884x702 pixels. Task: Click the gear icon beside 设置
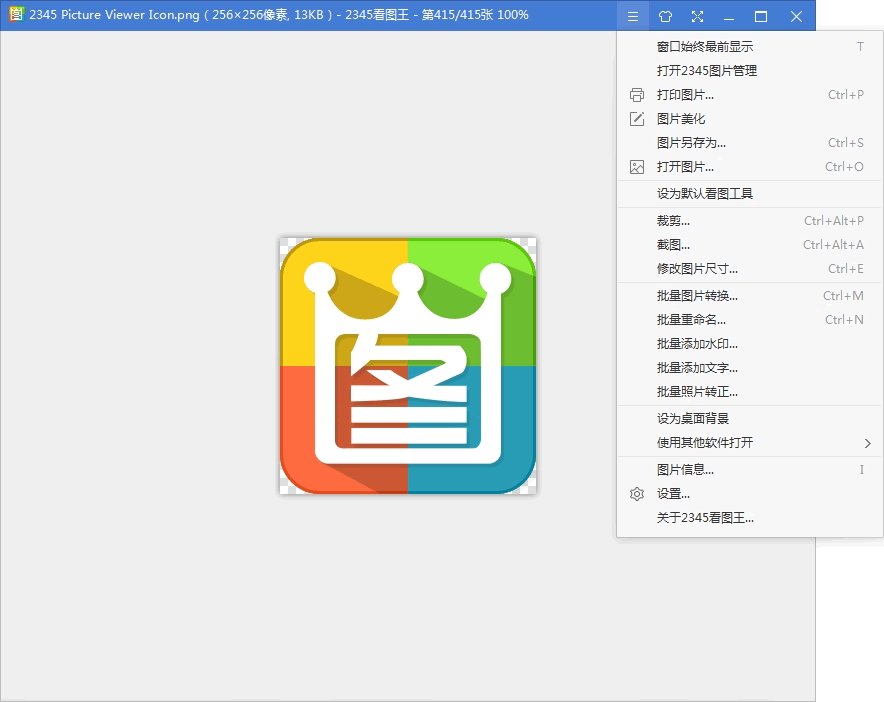637,494
